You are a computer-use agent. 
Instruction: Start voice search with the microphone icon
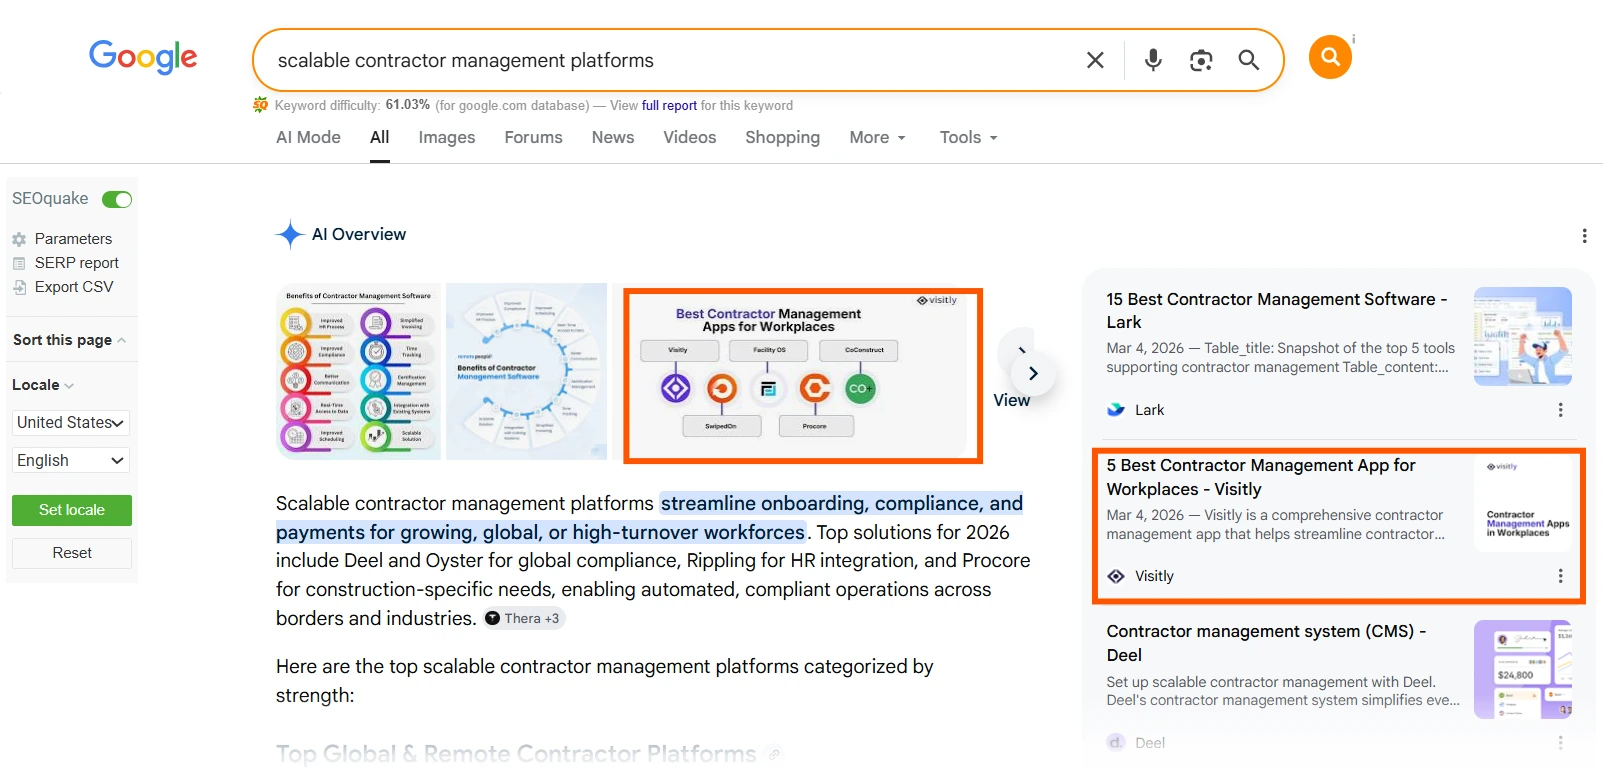(1153, 60)
